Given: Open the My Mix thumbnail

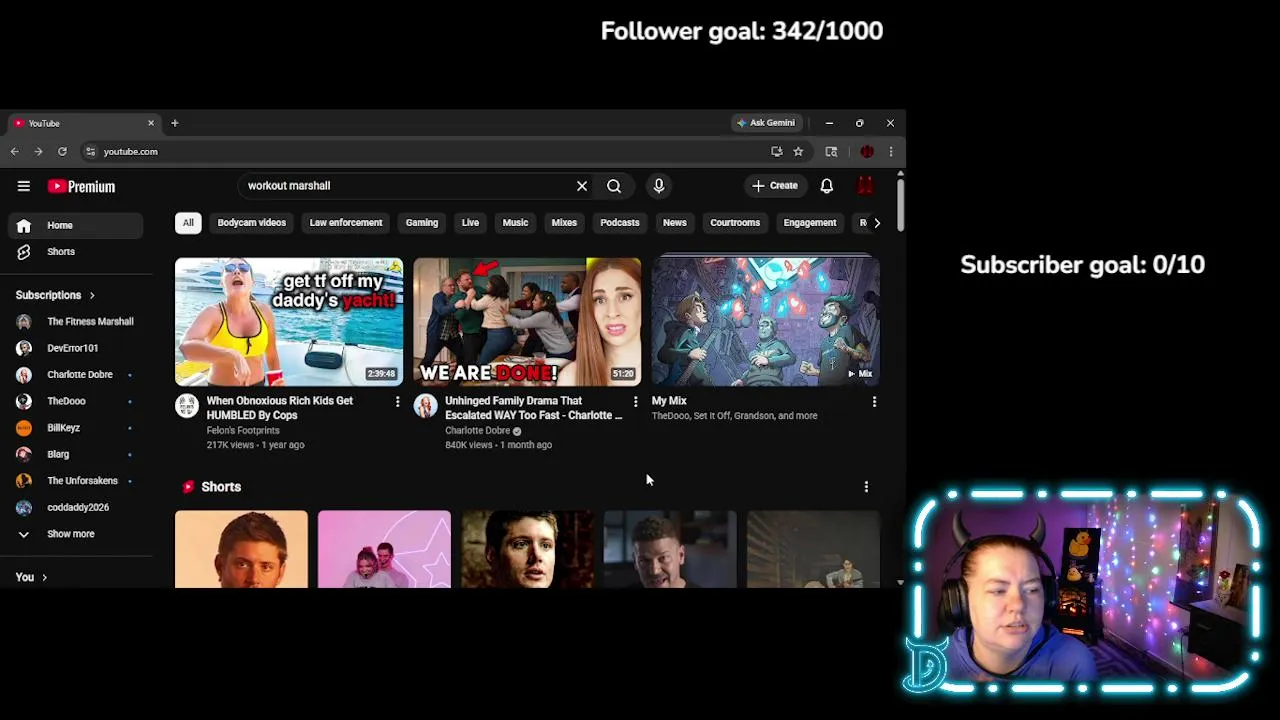Looking at the screenshot, I should (766, 322).
